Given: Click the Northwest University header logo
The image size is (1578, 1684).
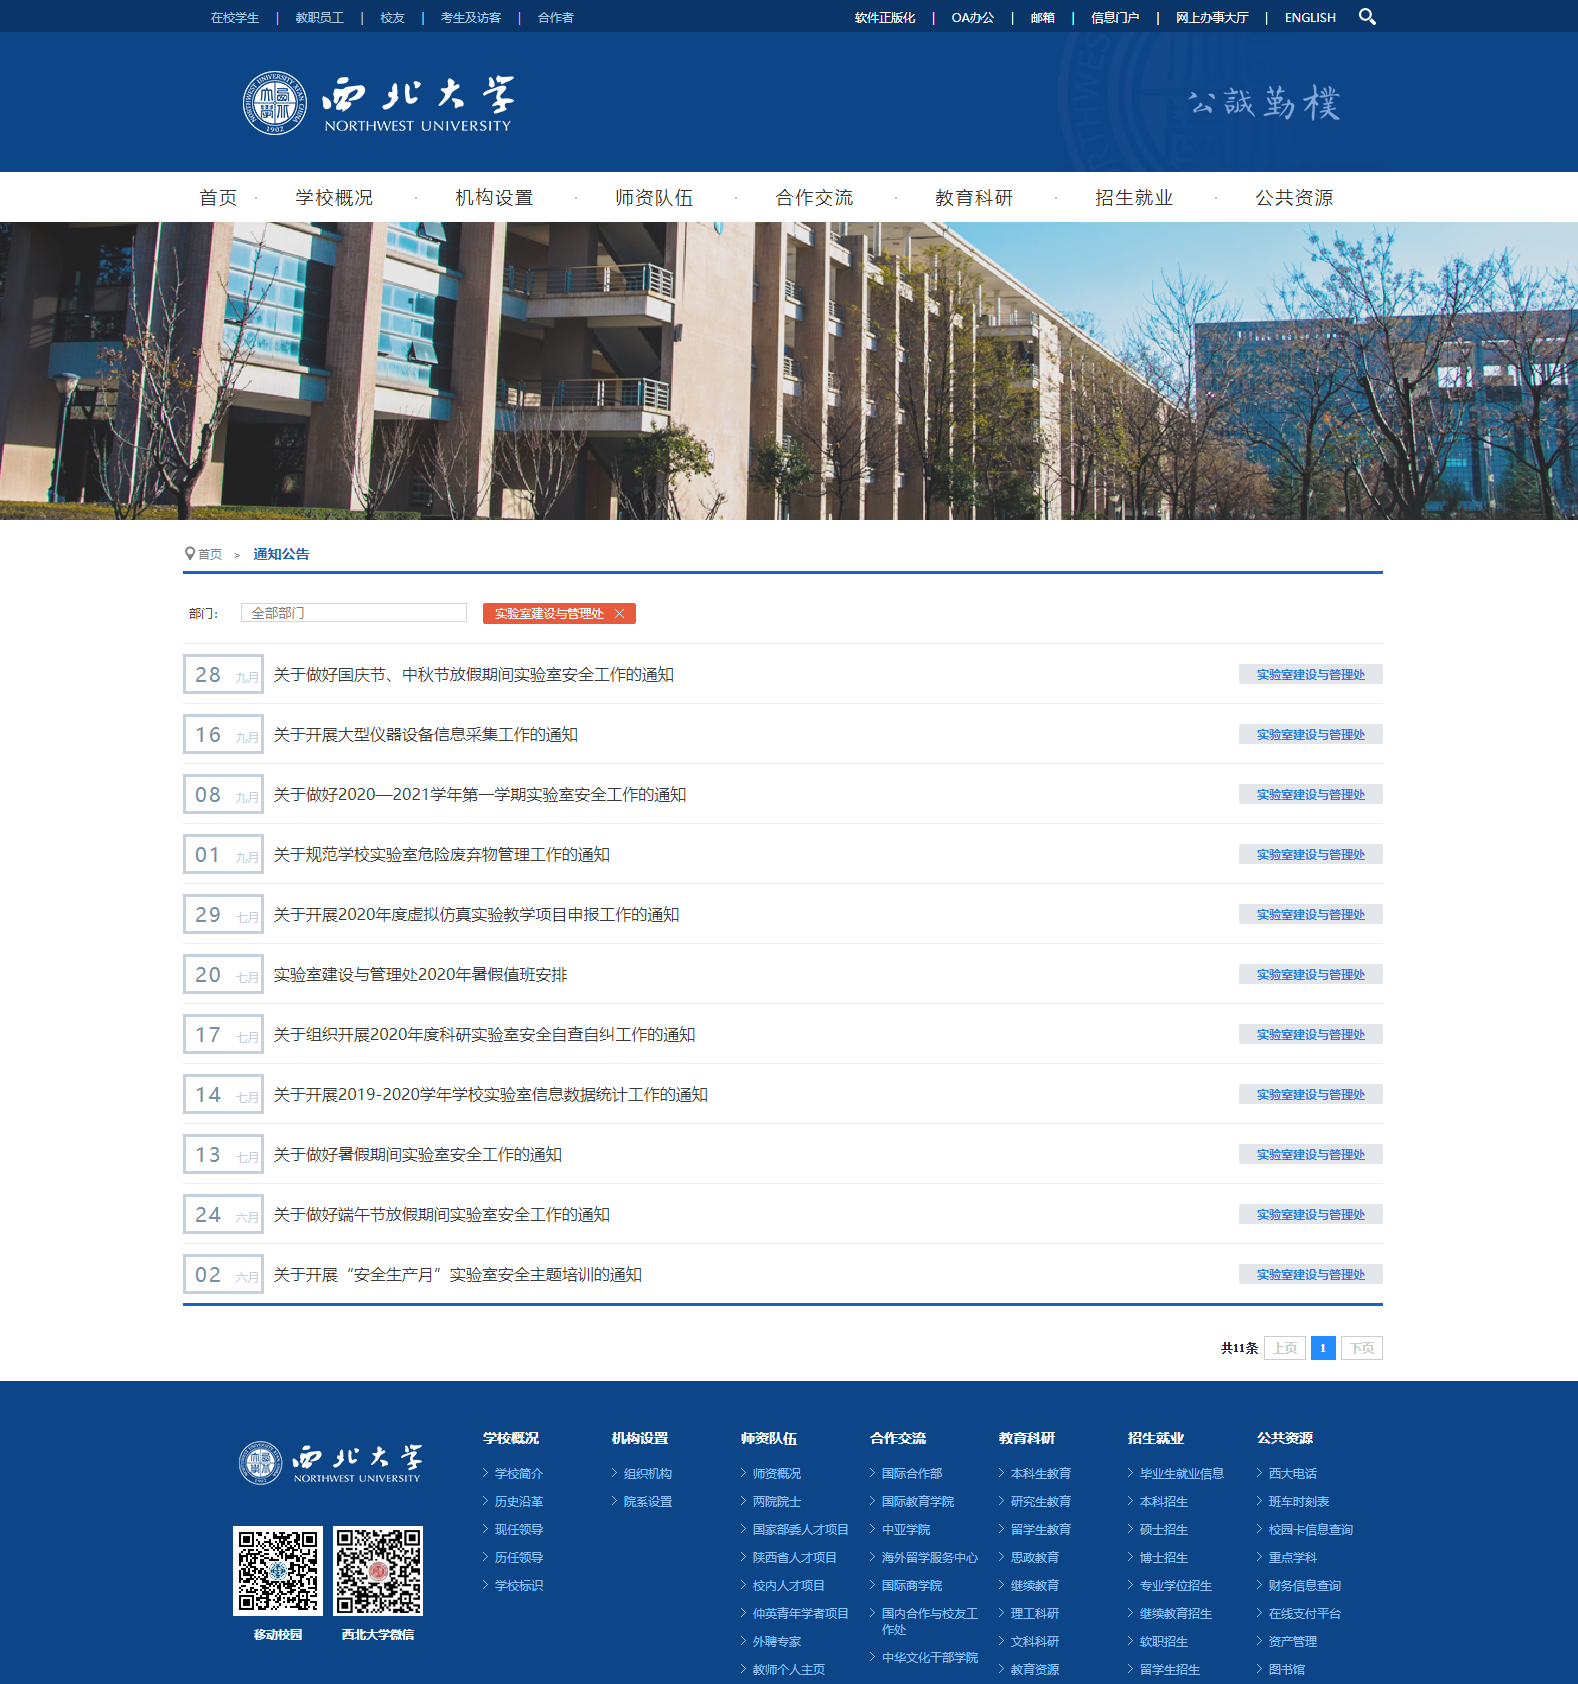Looking at the screenshot, I should [x=378, y=103].
